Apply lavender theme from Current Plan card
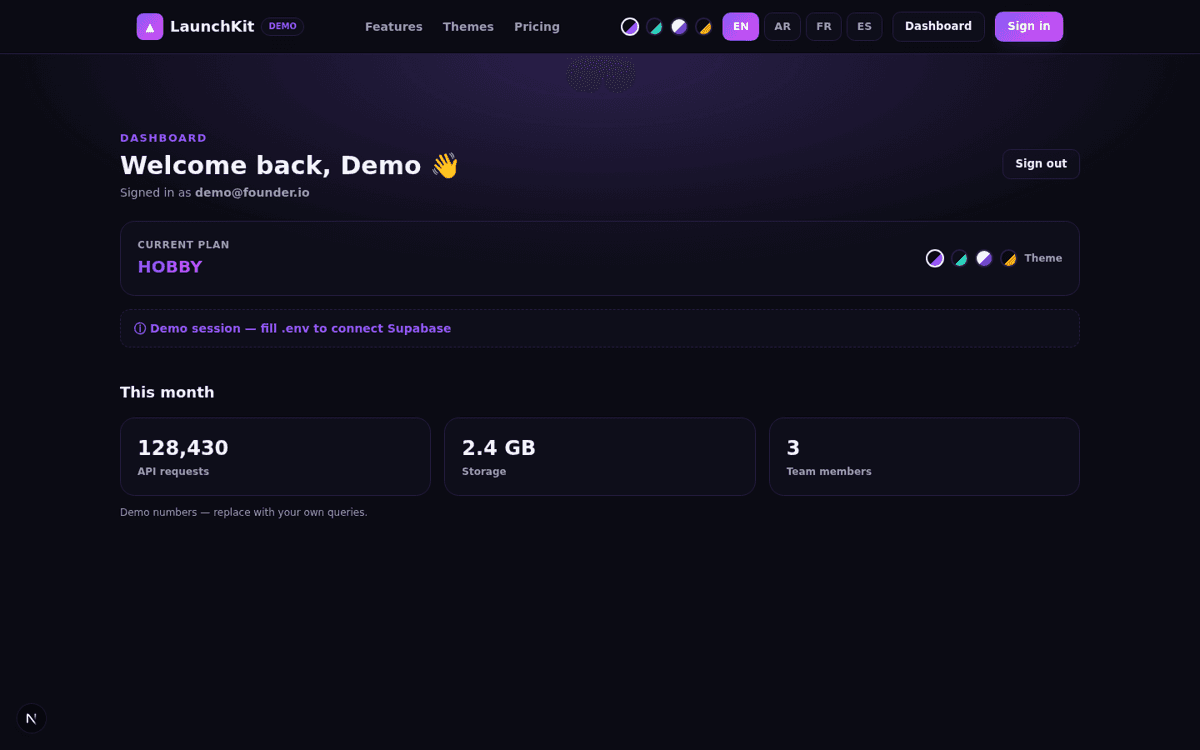Screen dimensions: 1200x750 click(x=984, y=258)
